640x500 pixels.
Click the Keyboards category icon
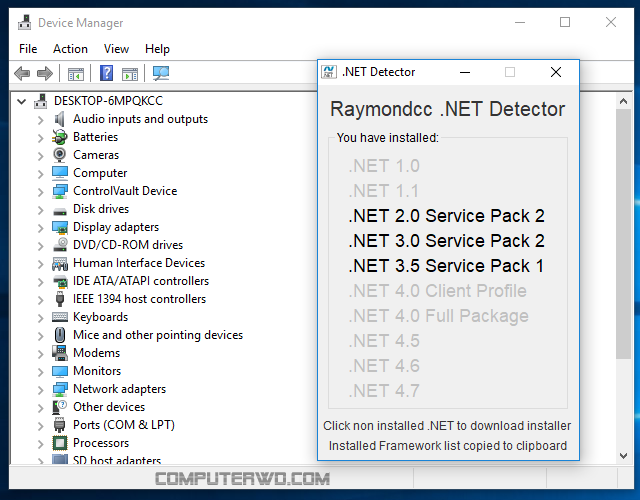point(60,317)
